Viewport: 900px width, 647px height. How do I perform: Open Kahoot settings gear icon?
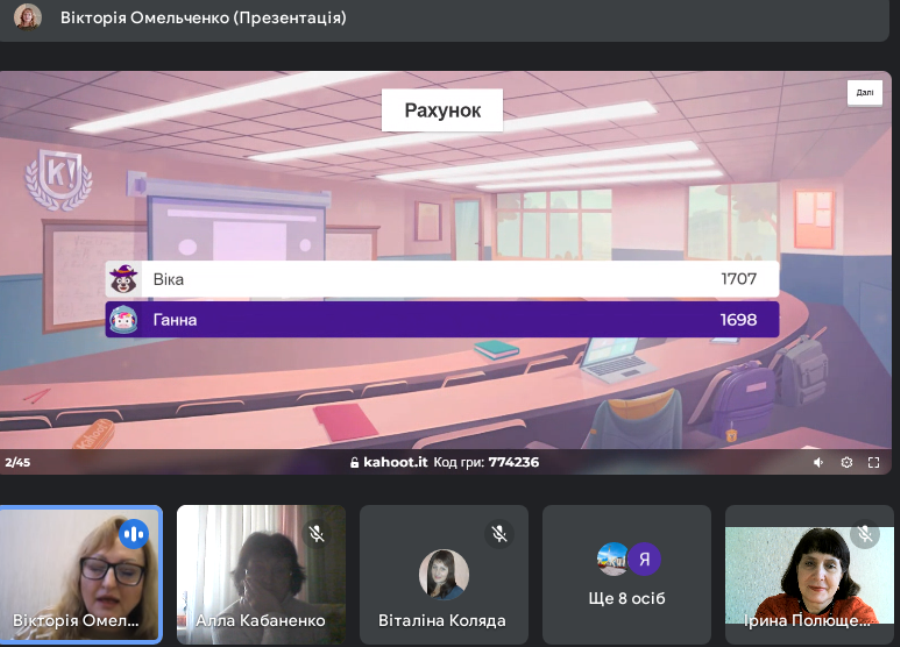(846, 462)
